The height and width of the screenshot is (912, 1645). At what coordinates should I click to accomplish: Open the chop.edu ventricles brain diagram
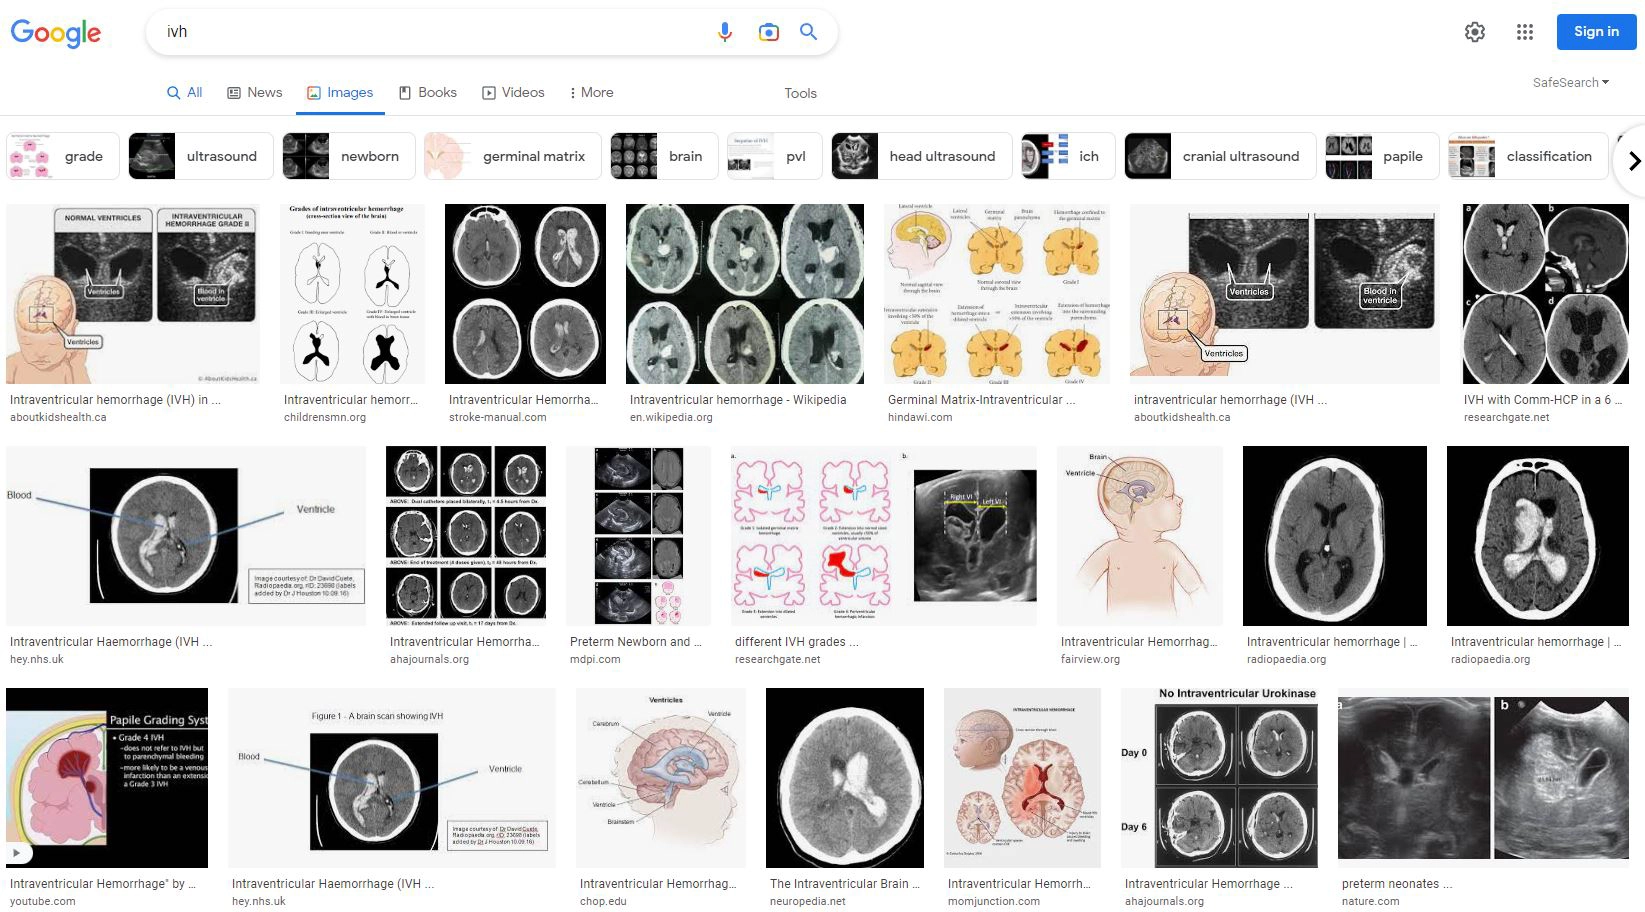click(x=661, y=778)
